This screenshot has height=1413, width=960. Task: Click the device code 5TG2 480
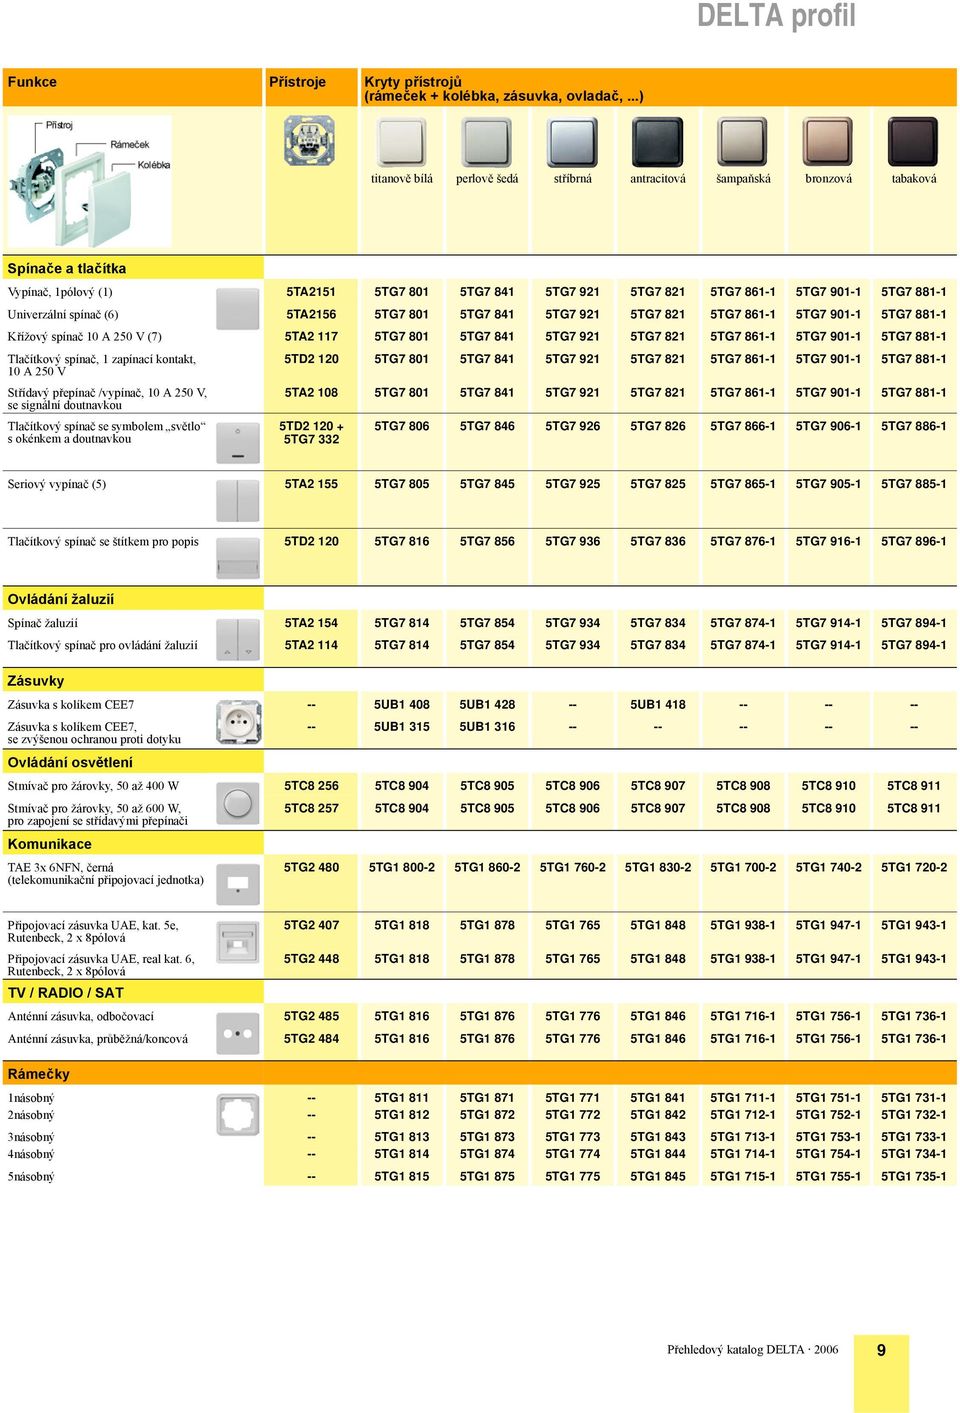point(311,867)
